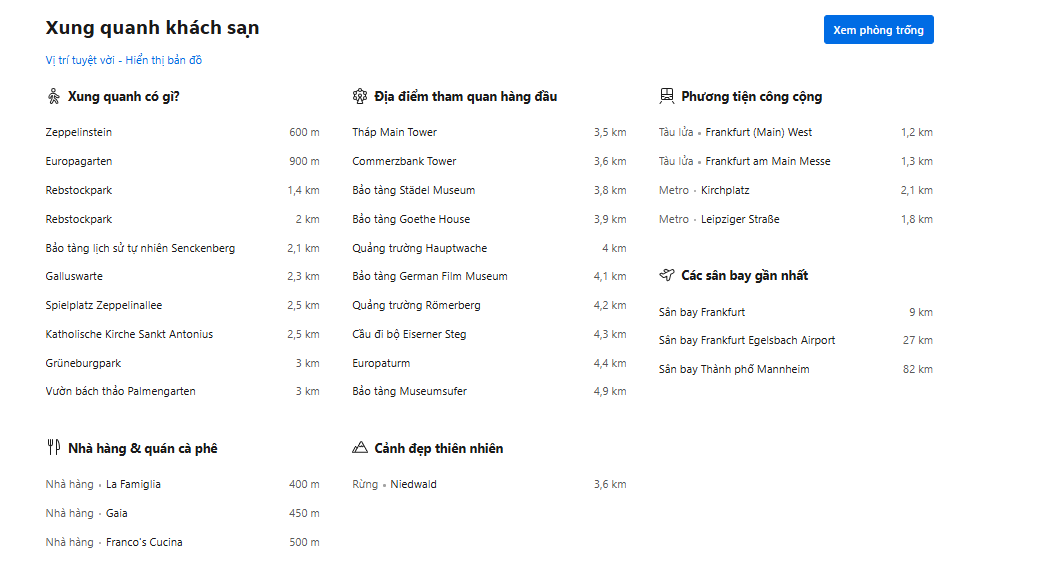The height and width of the screenshot is (568, 1049).
Task: Open the 'Vị trí tuyệt vời - Hiển thị bản đồ' link
Action: (x=124, y=60)
